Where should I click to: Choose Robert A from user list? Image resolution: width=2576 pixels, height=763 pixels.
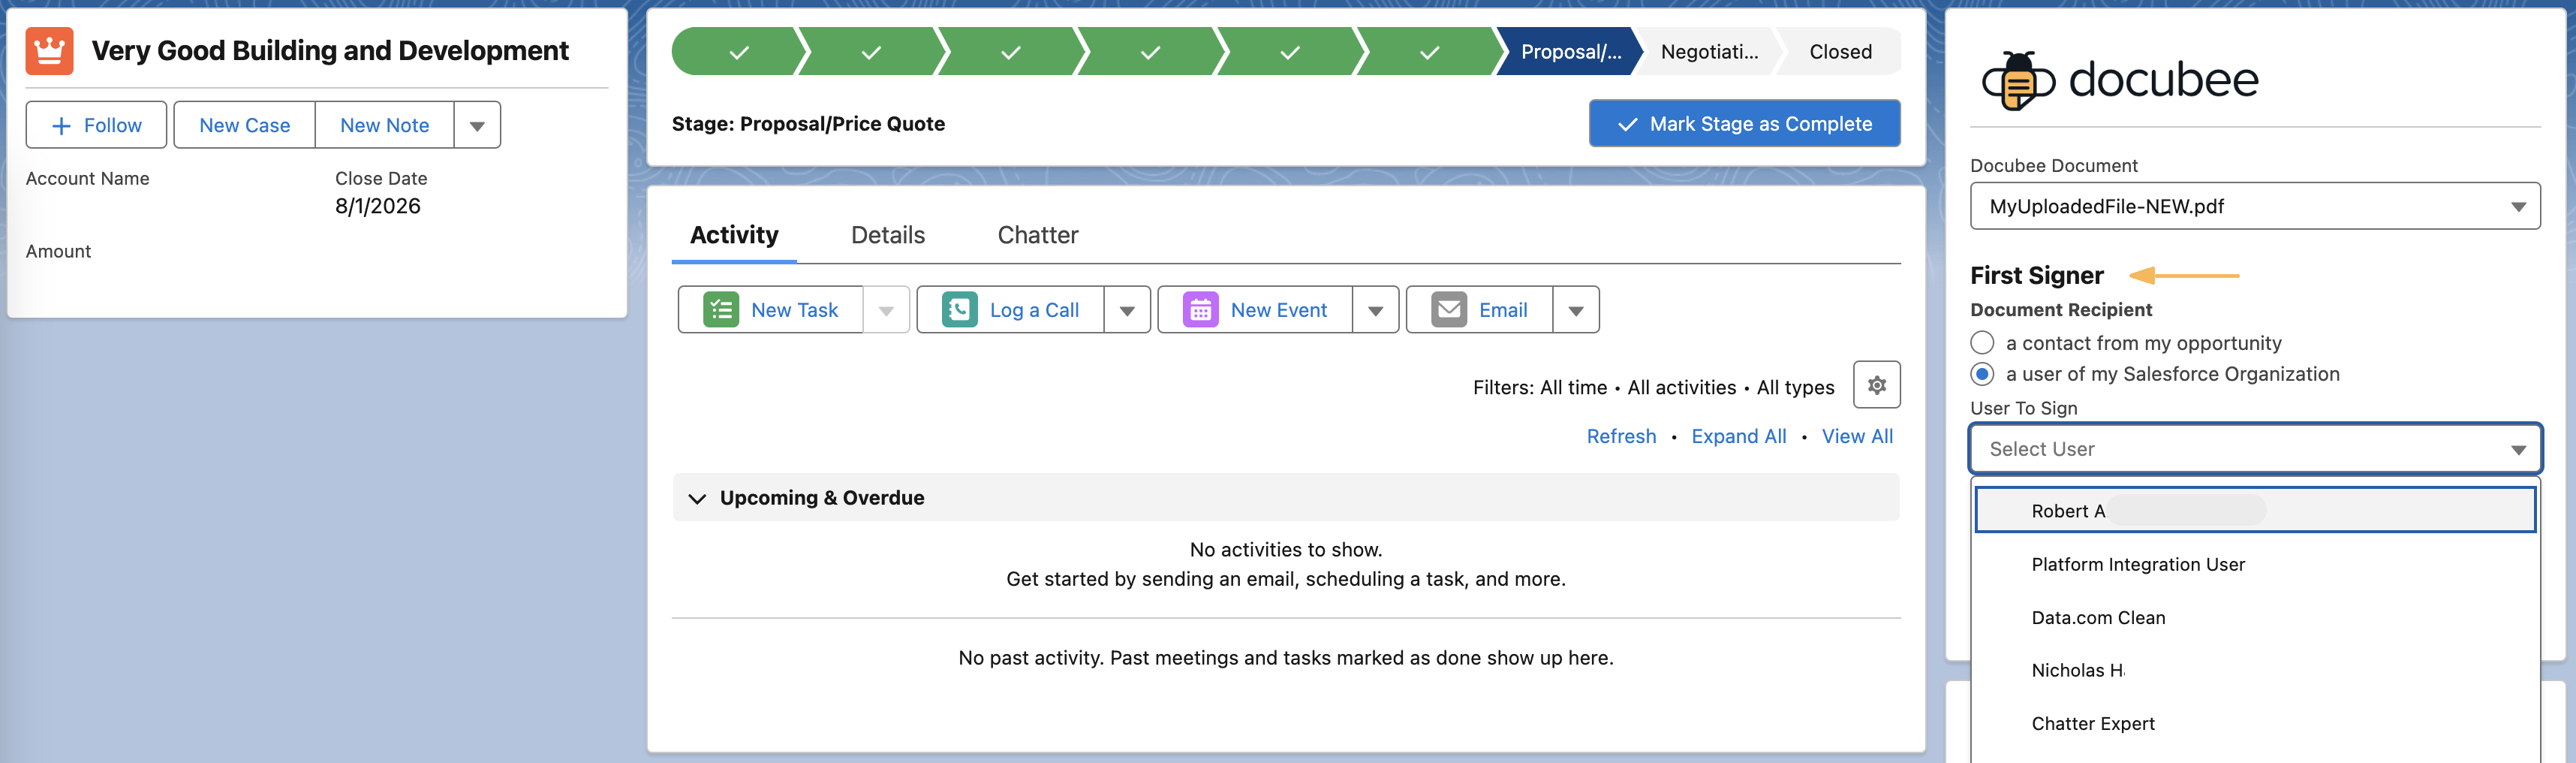pos(2254,511)
